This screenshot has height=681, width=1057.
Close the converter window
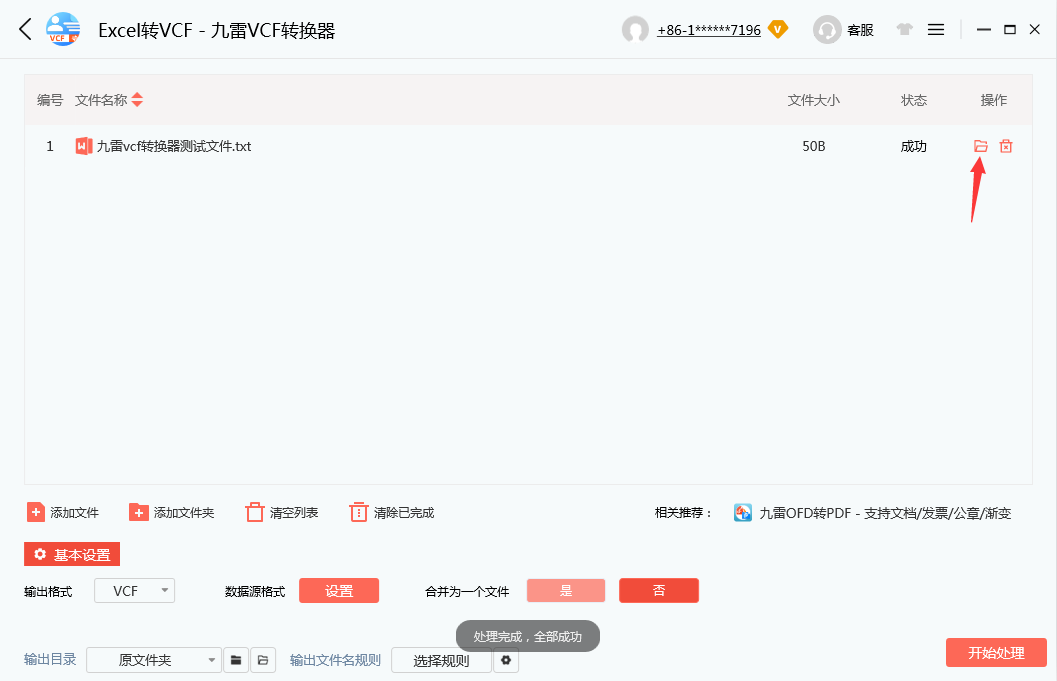[x=1035, y=30]
